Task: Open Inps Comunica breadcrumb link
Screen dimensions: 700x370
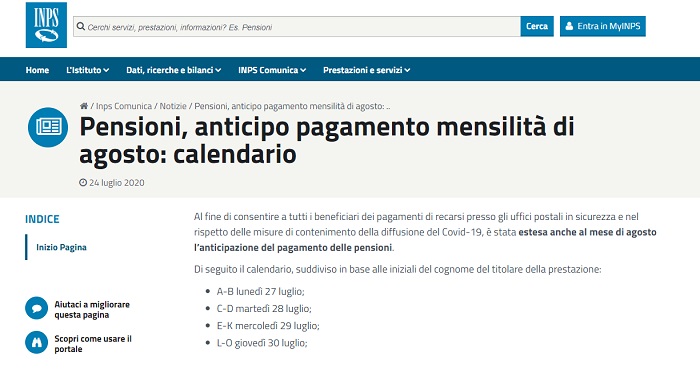Action: tap(124, 106)
